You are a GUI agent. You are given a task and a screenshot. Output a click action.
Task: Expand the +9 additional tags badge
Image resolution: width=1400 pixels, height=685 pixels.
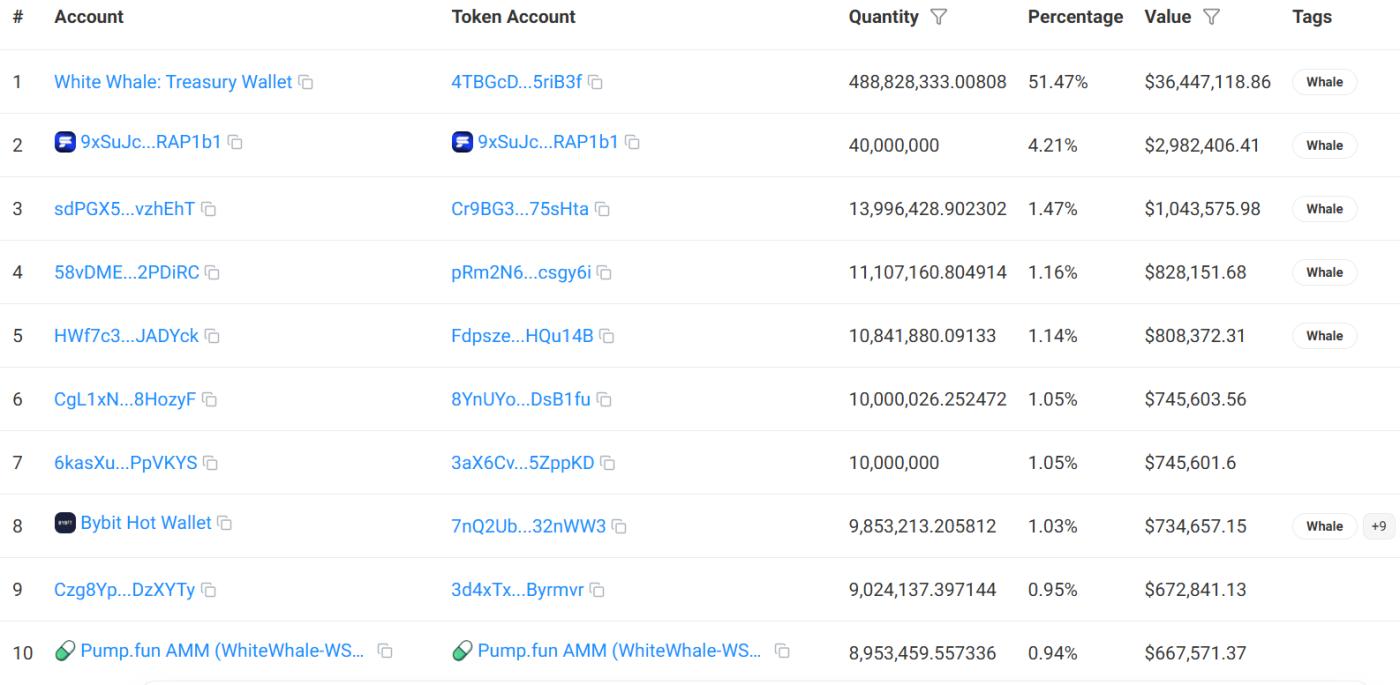click(x=1378, y=526)
